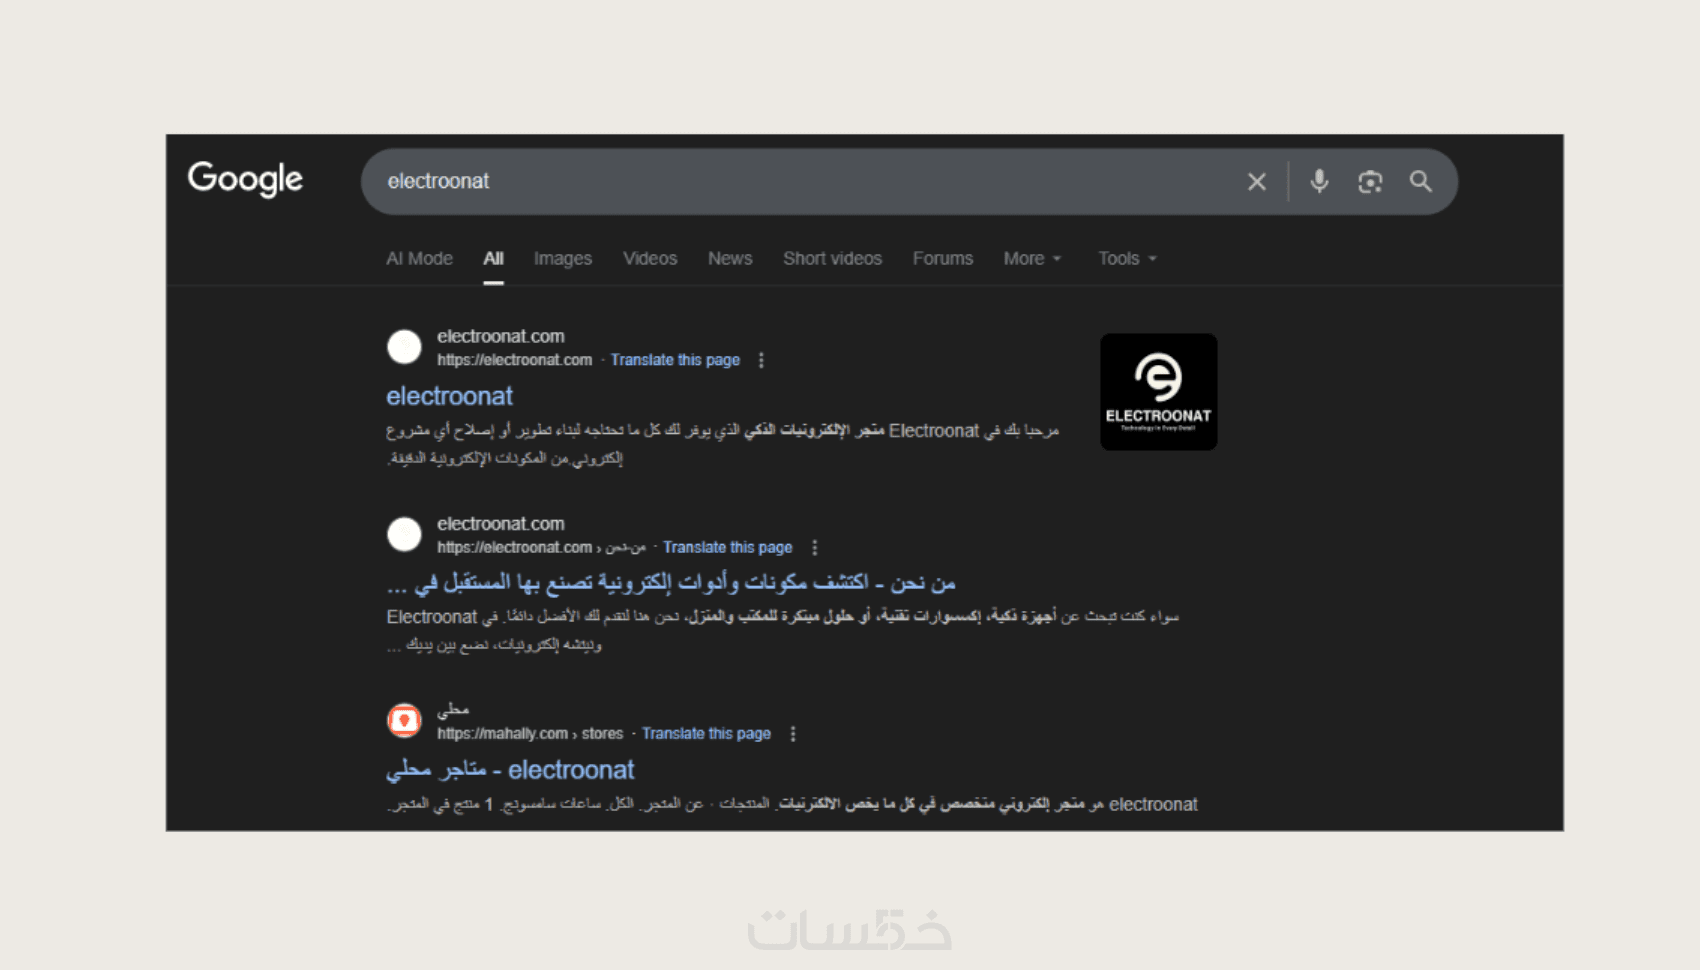Open three-dot menu of mahally.com result
This screenshot has width=1700, height=970.
click(793, 734)
